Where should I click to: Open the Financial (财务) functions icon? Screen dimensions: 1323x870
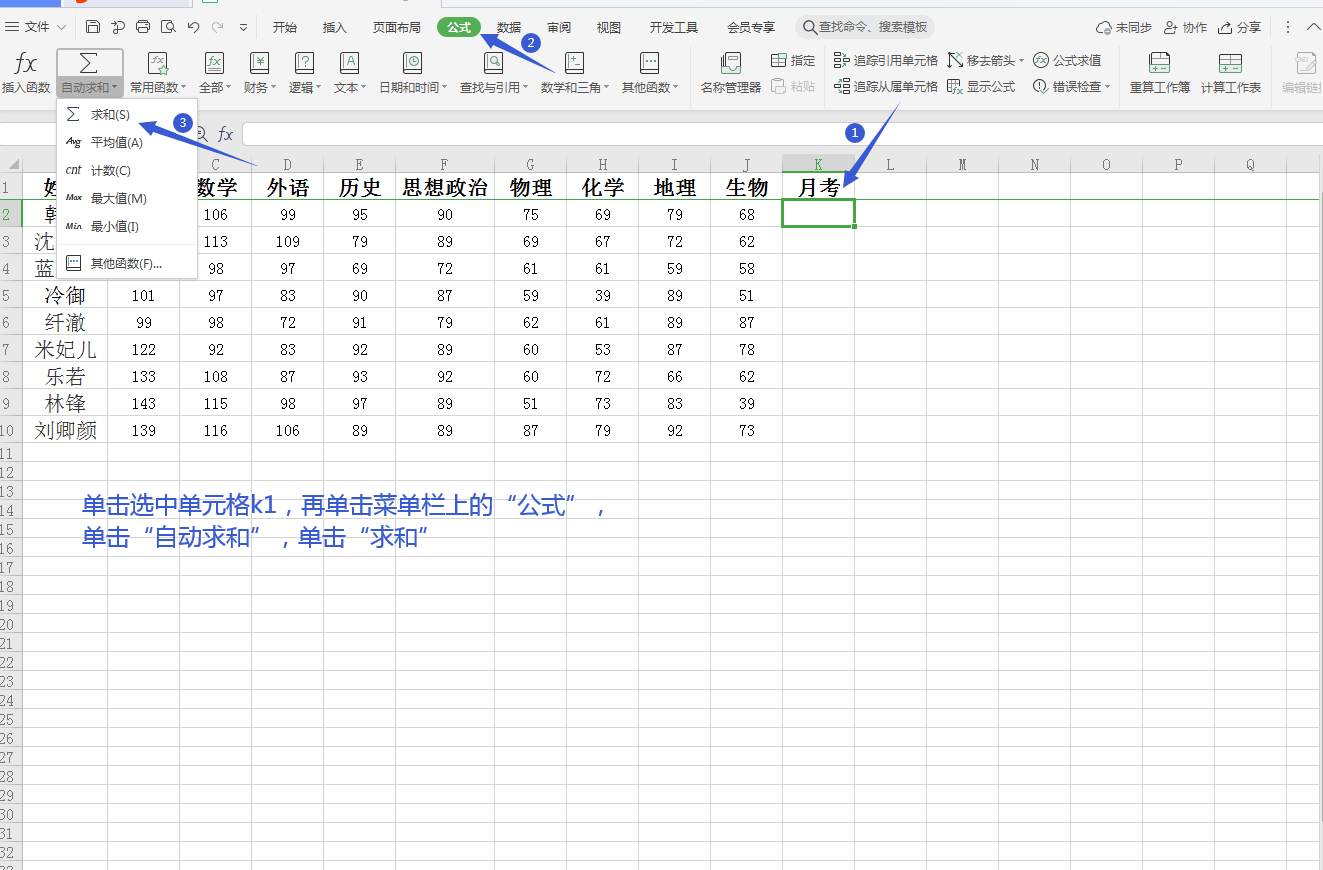(x=260, y=64)
